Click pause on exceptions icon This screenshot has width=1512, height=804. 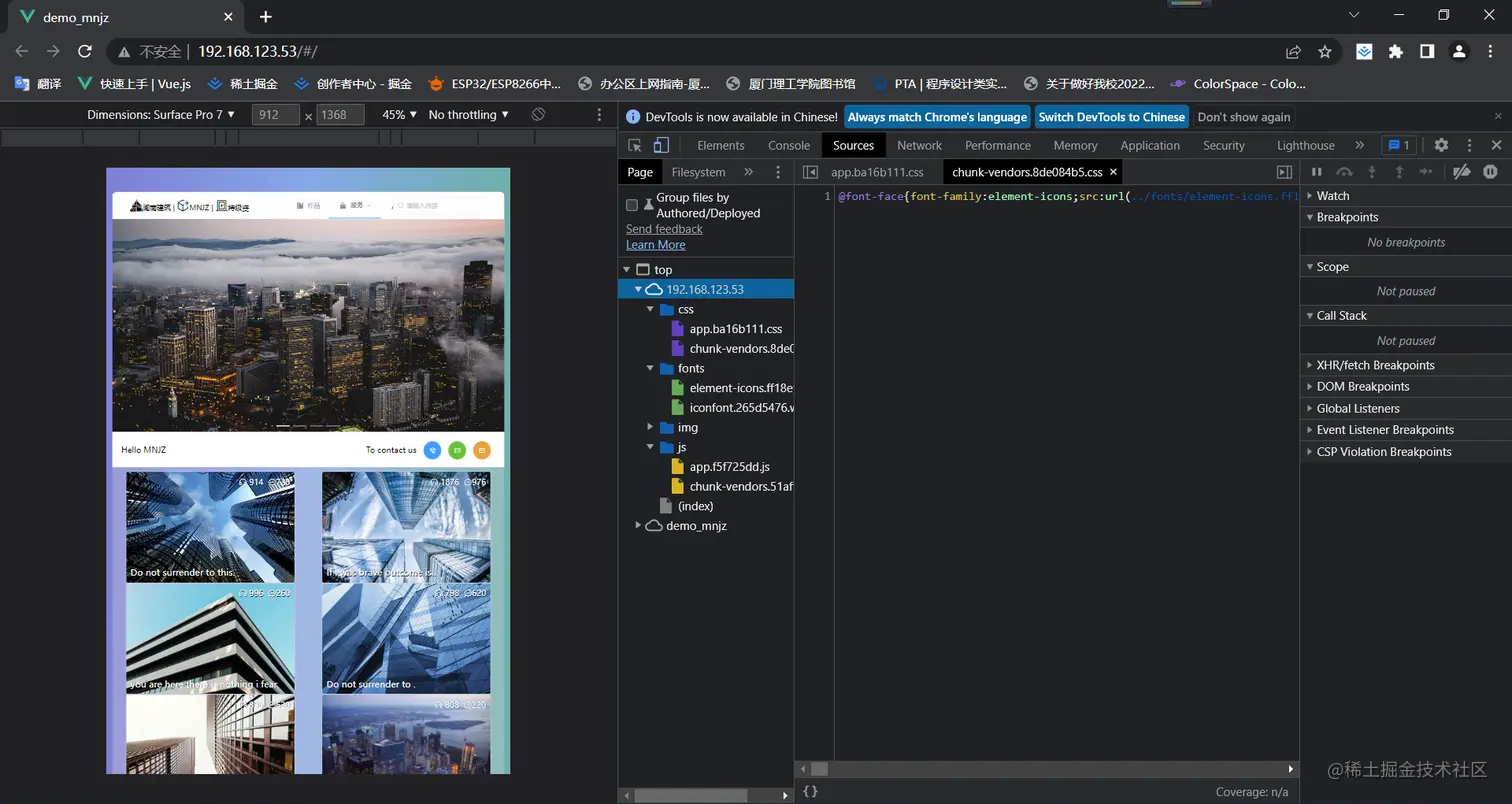1490,172
